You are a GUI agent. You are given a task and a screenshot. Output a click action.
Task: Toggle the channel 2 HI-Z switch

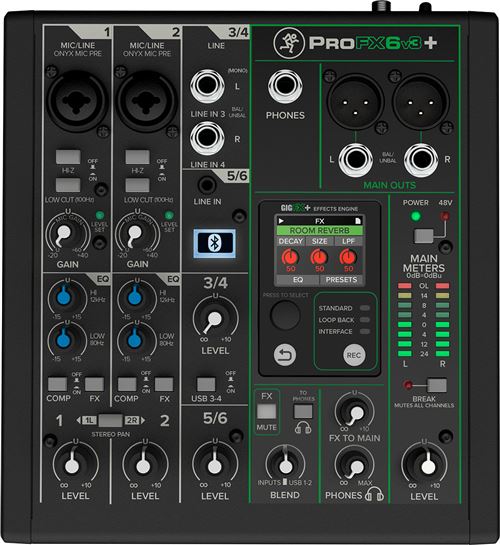tap(138, 157)
